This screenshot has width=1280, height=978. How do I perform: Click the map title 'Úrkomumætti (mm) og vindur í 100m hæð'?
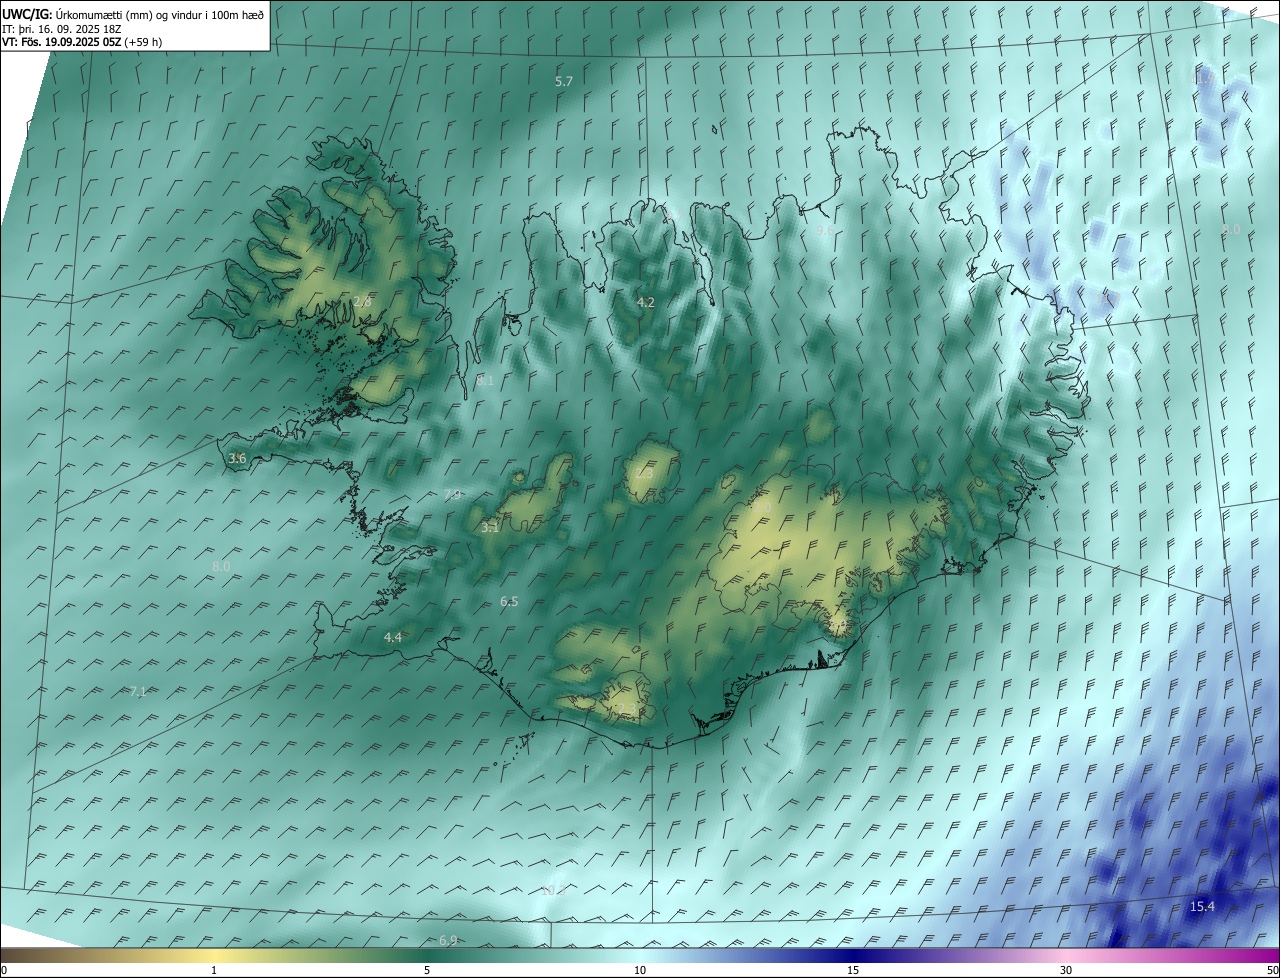(x=160, y=14)
